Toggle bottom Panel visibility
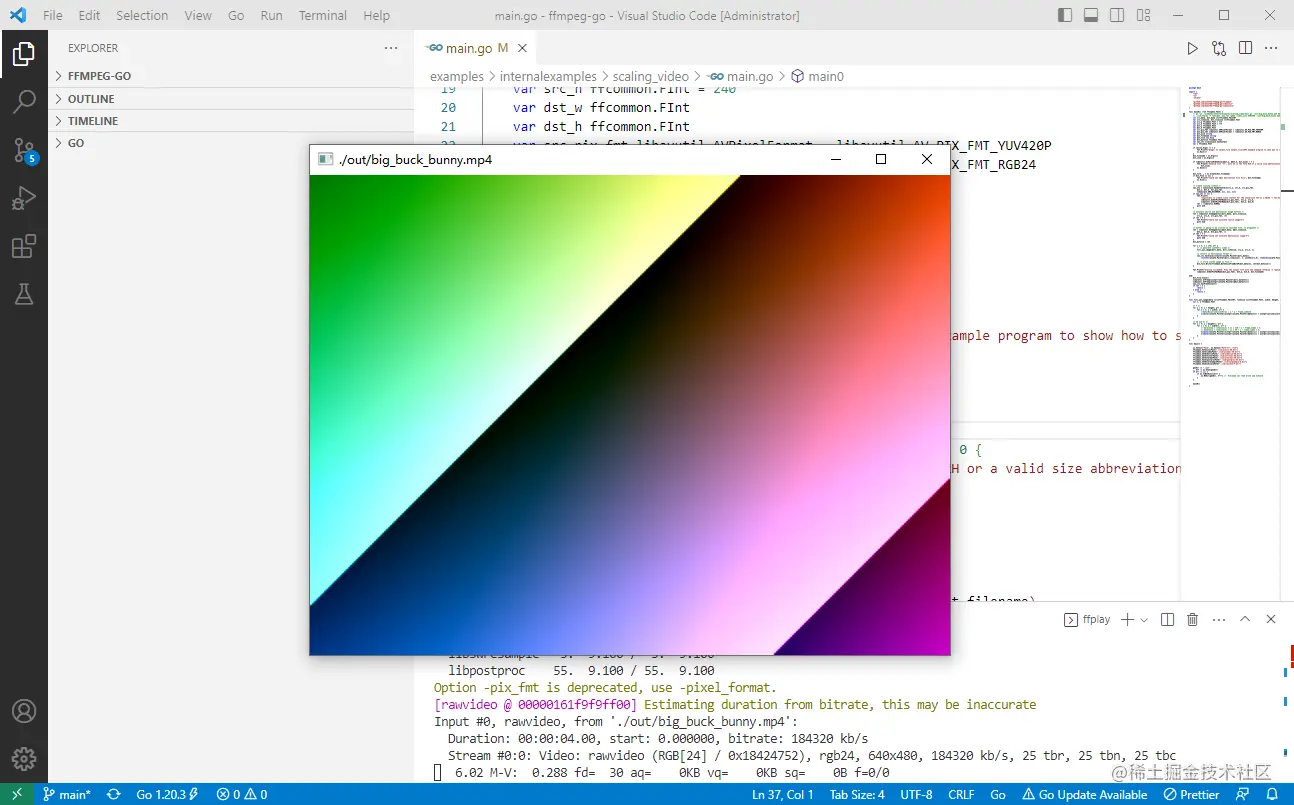Viewport: 1294px width, 805px height. 1091,16
